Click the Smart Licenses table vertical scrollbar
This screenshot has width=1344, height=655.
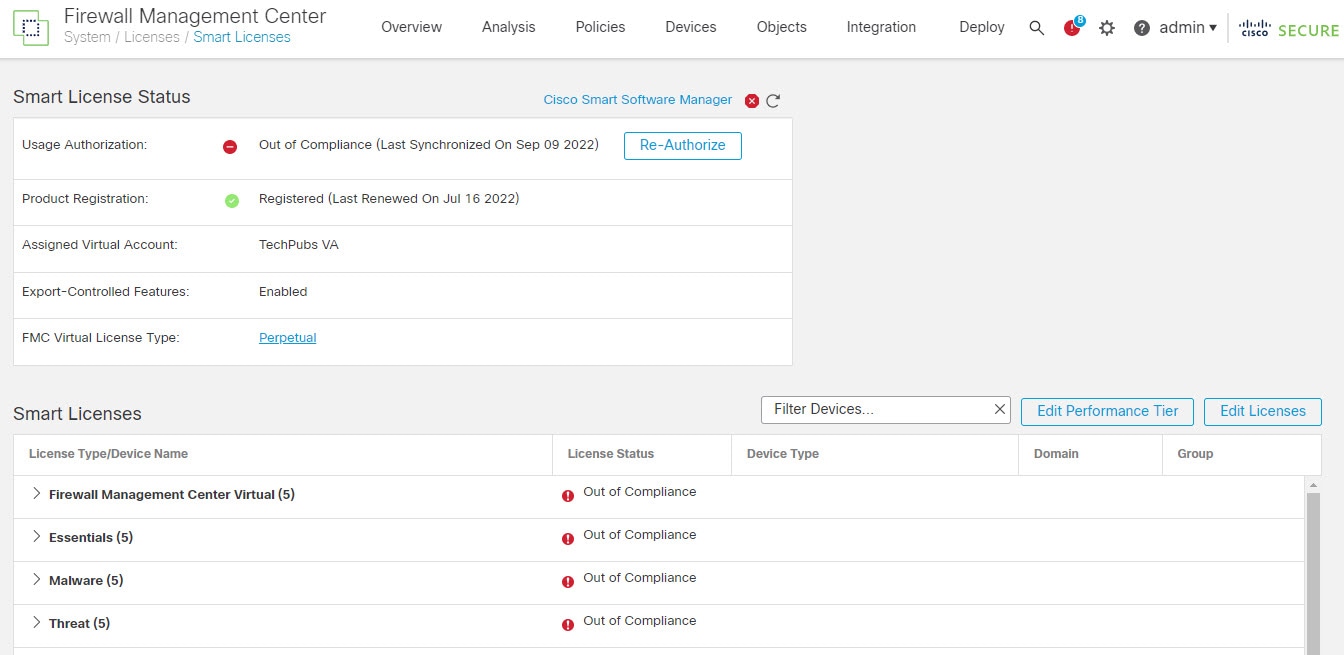[x=1314, y=575]
